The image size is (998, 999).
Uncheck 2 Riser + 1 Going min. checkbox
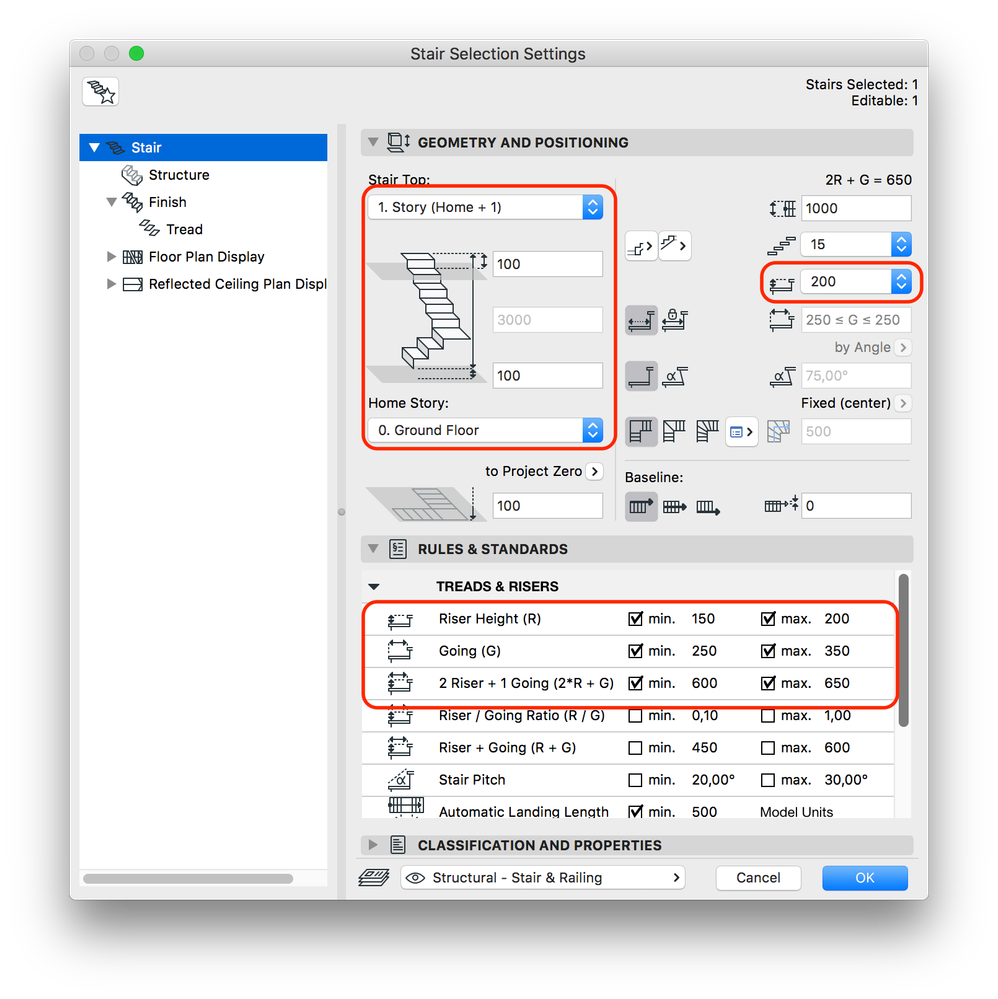tap(635, 683)
